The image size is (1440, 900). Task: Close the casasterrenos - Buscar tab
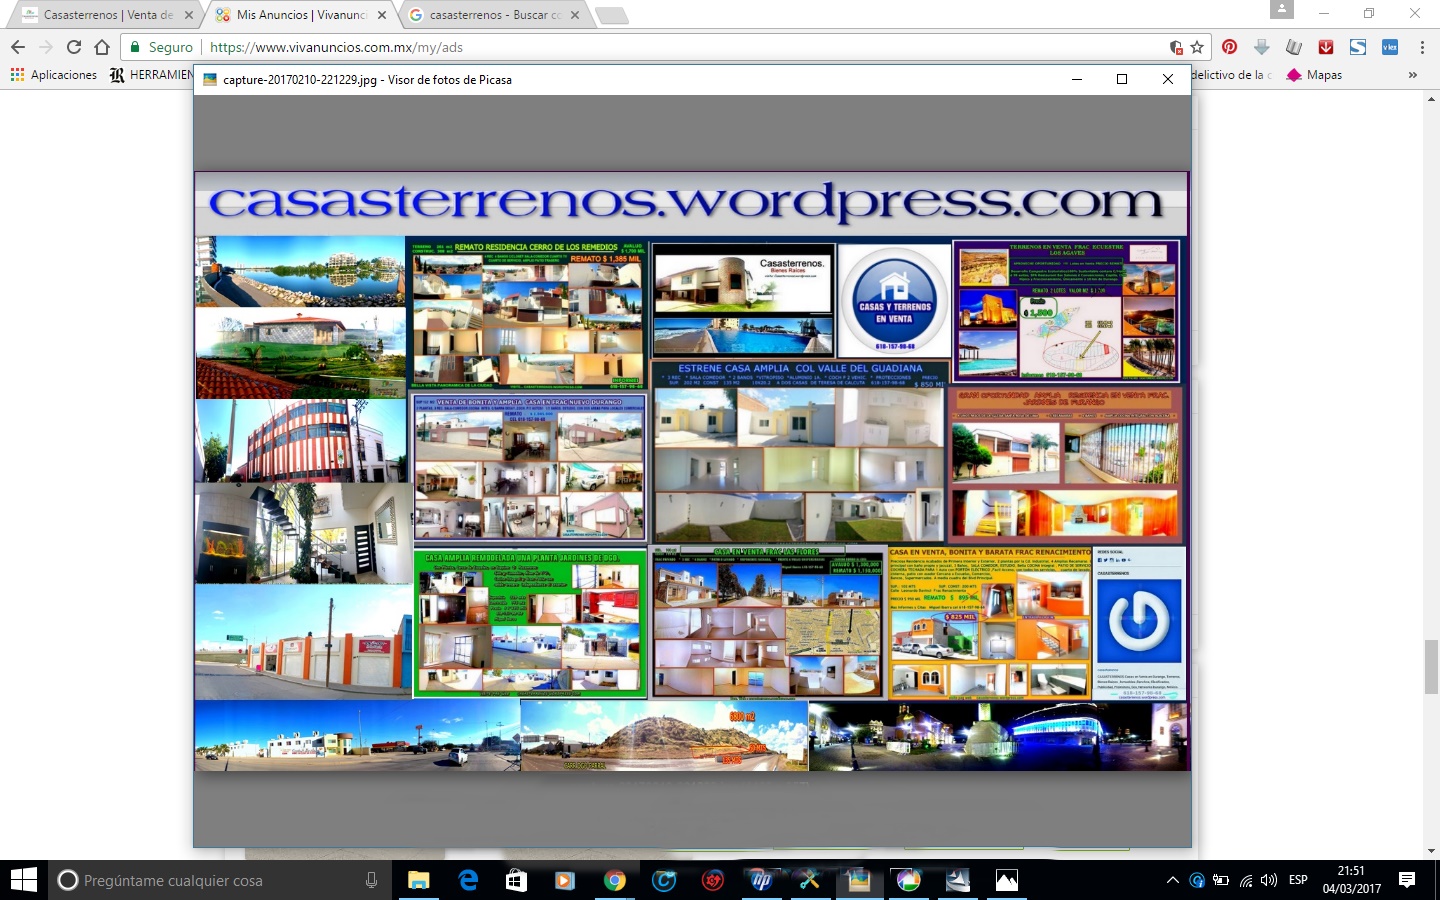point(575,15)
